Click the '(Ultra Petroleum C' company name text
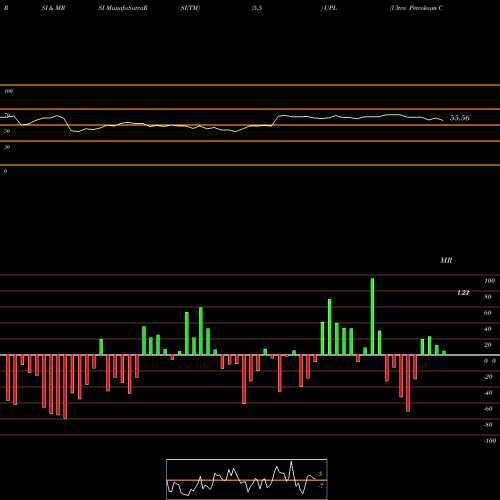Viewport: 500px width, 500px height. [416, 8]
